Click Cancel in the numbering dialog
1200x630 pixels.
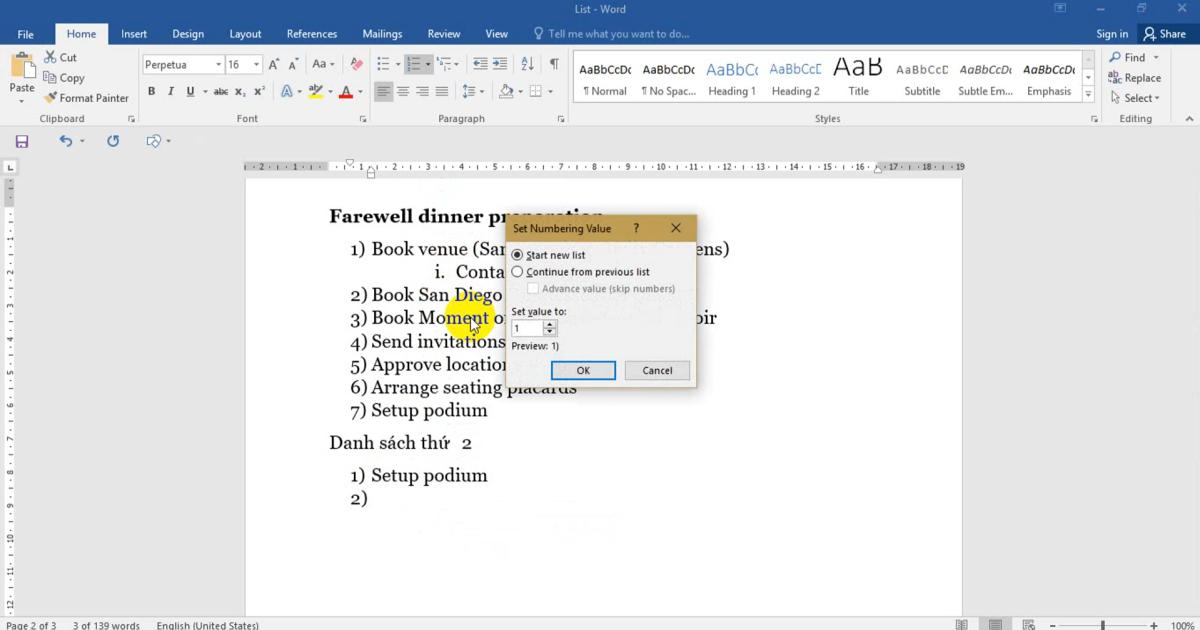coord(657,370)
